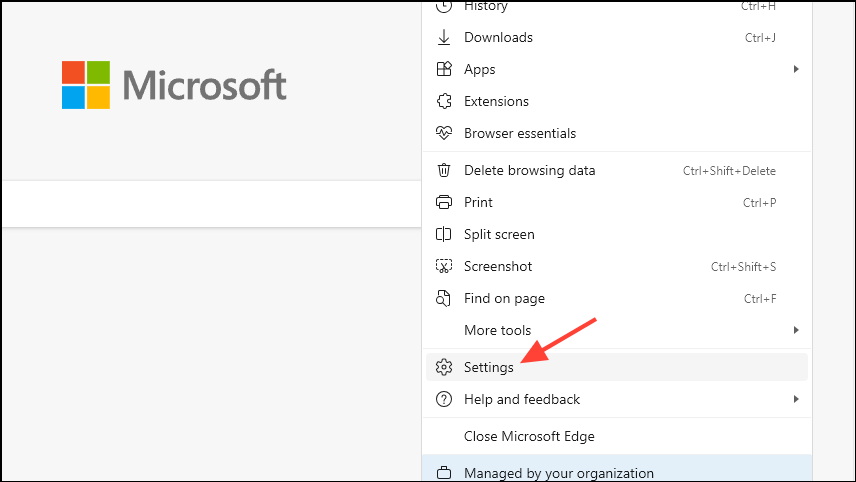The height and width of the screenshot is (482, 856).
Task: Click the Microsoft logo
Action: pyautogui.click(x=174, y=86)
